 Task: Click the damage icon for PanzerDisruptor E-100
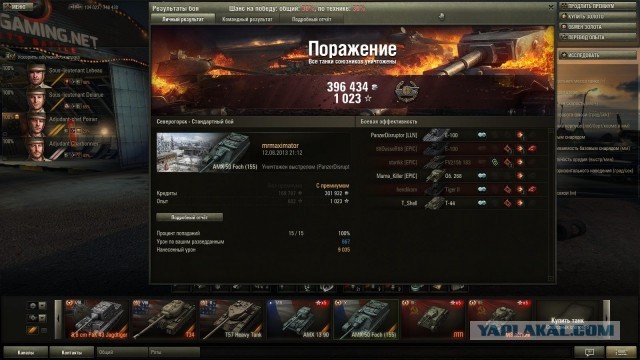[520, 135]
